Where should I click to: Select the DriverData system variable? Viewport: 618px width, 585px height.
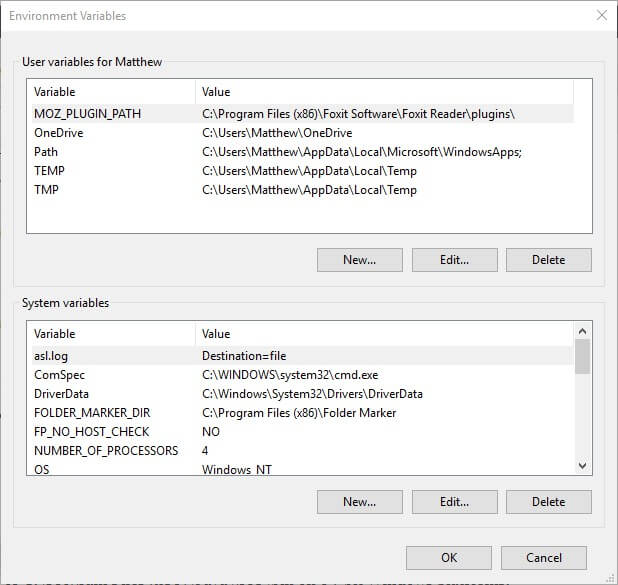(x=302, y=394)
